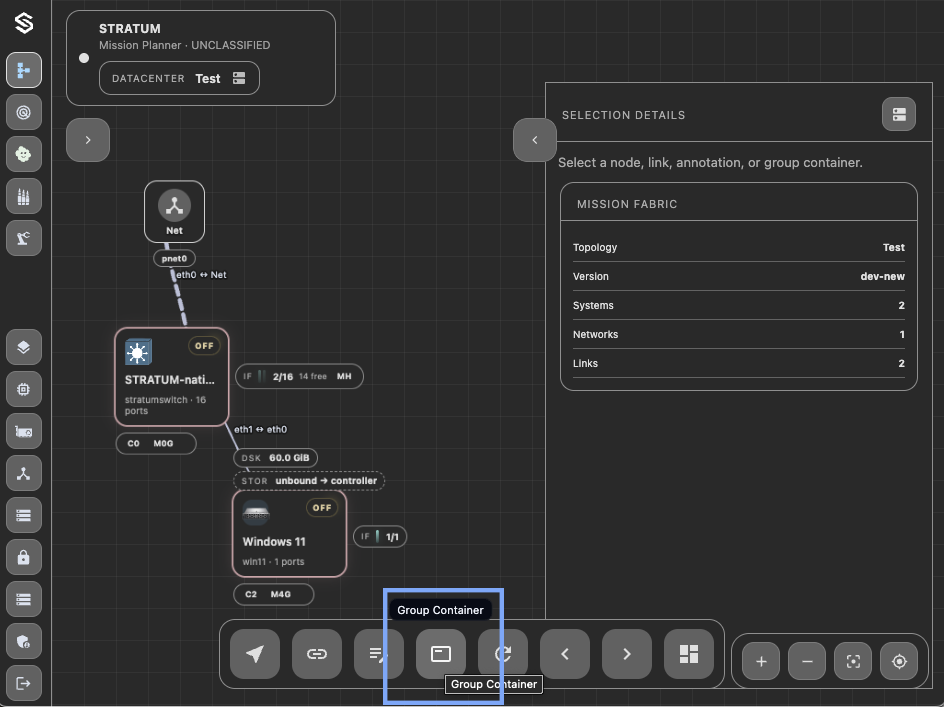Click the logout exit sidebar icon
Viewport: 944px width, 707px height.
click(x=23, y=684)
